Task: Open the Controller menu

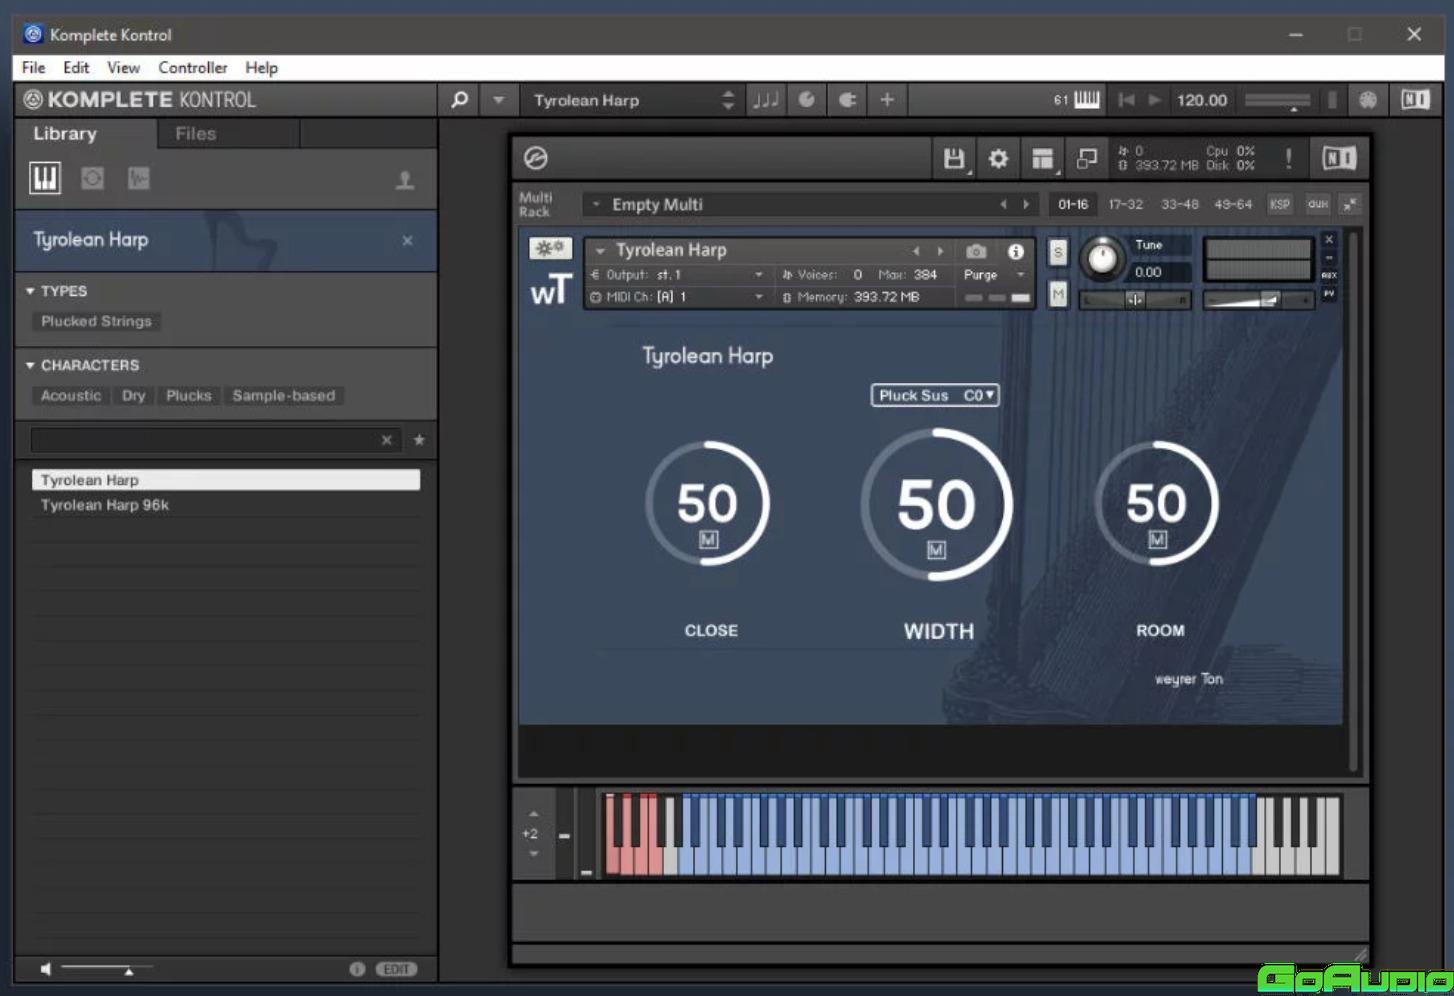Action: coord(193,67)
